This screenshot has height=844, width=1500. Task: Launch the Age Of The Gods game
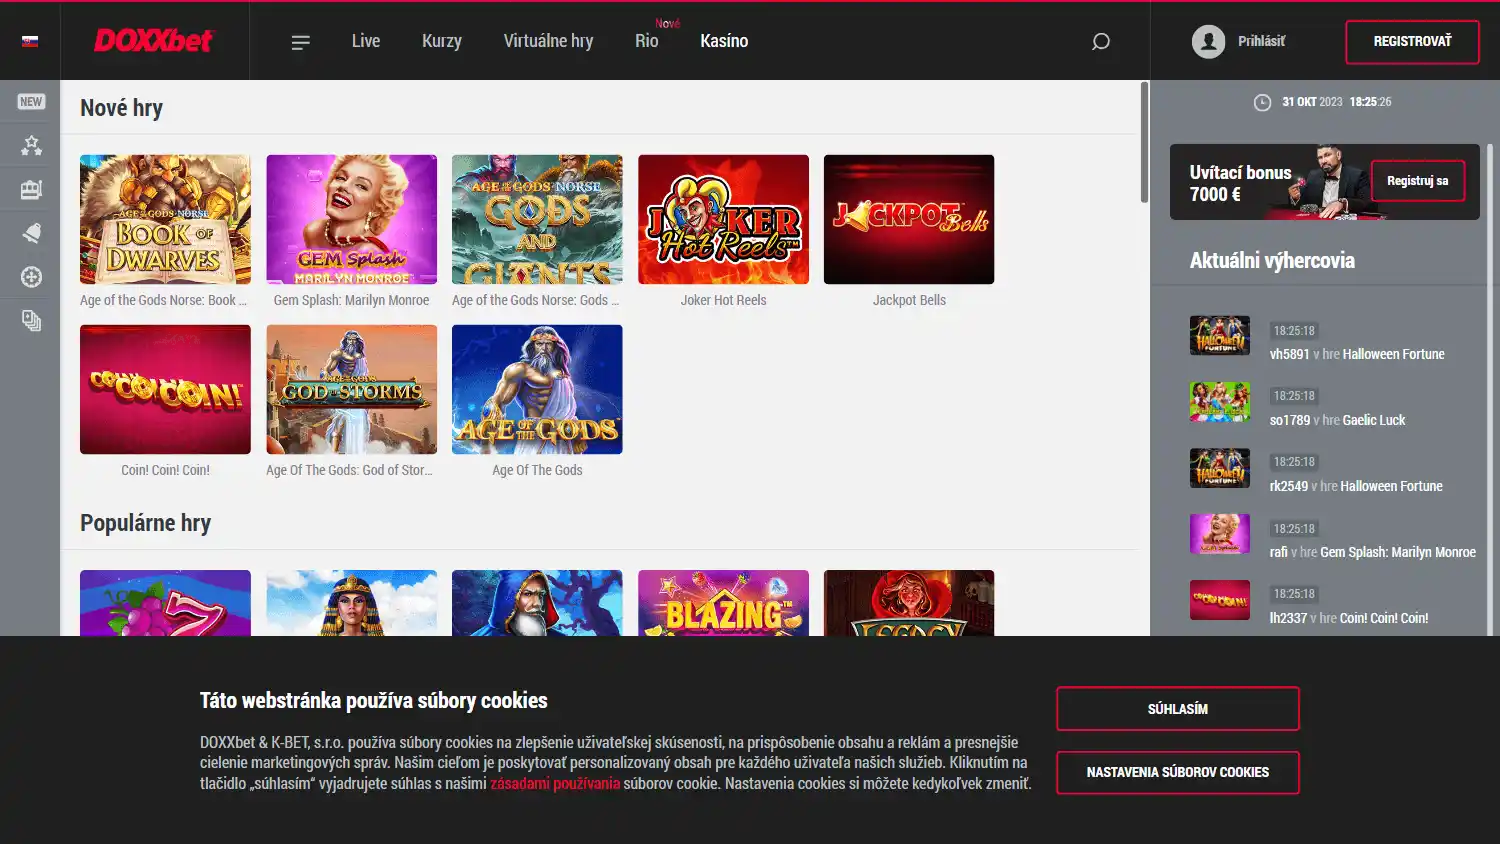537,389
